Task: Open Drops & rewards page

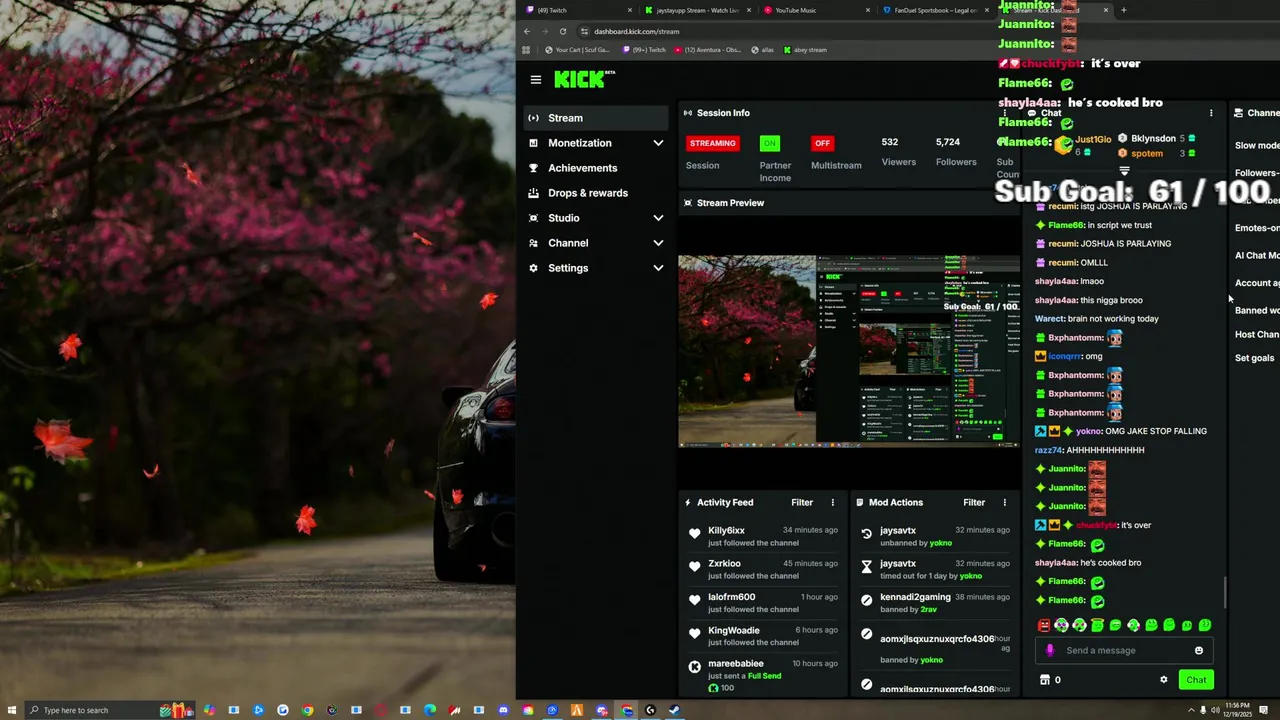Action: 596,193
